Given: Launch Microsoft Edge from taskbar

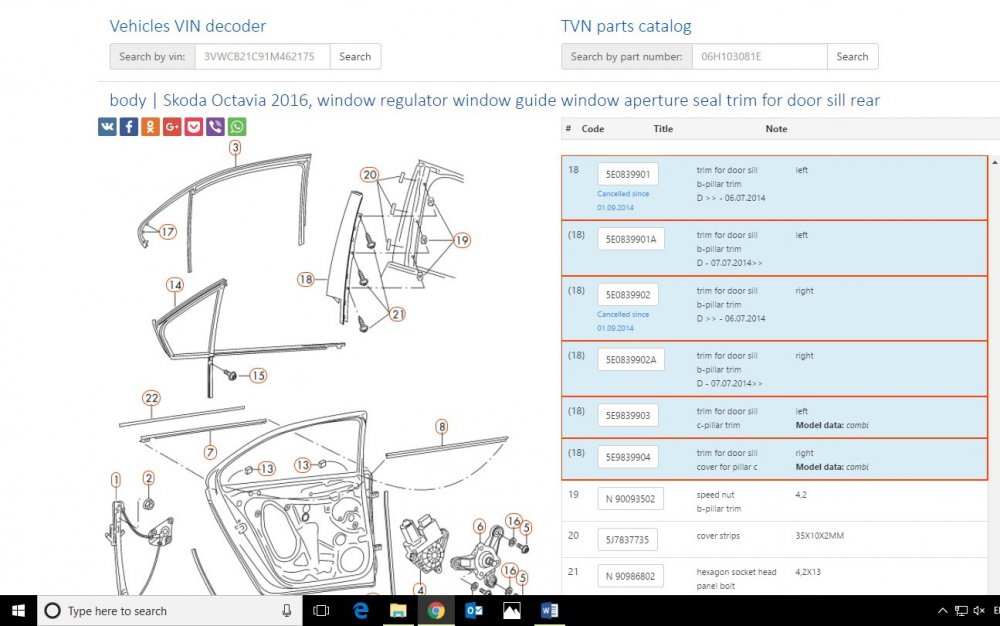Looking at the screenshot, I should point(361,611).
